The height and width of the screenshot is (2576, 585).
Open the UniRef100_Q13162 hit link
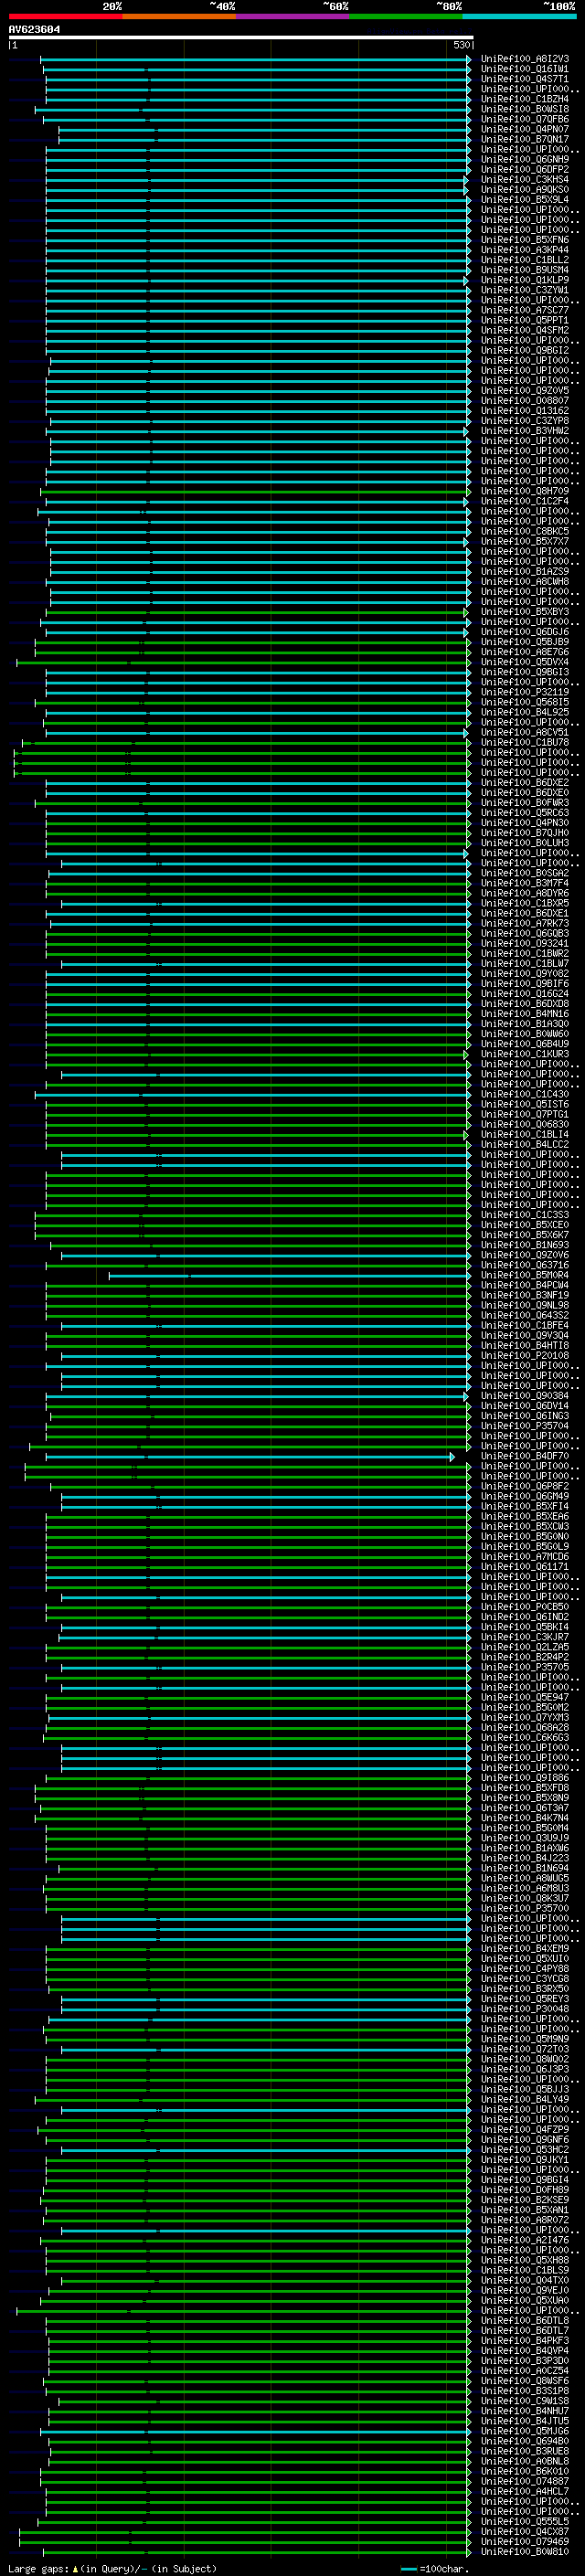point(525,410)
